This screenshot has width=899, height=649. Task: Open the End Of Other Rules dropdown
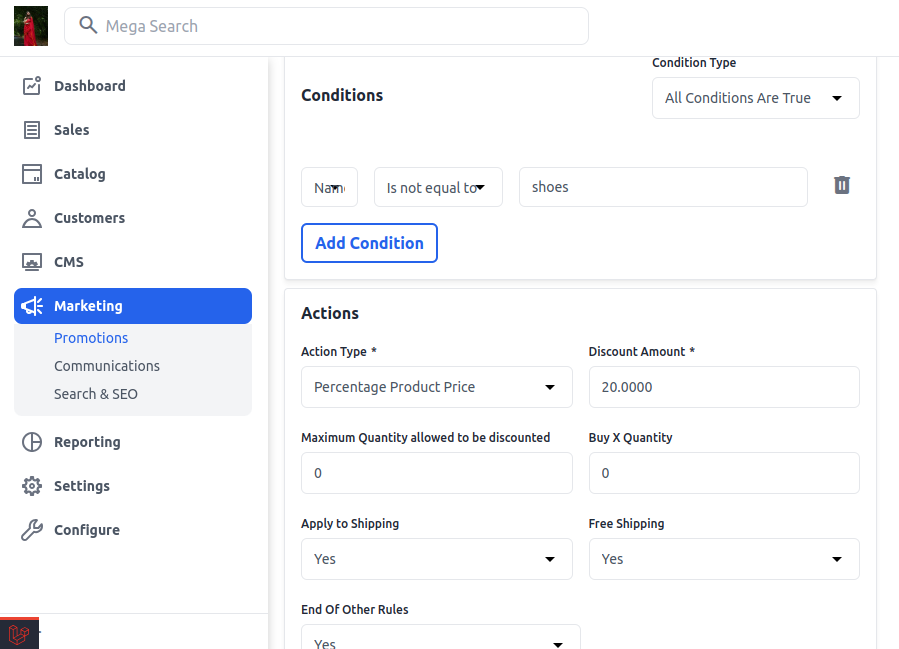click(440, 638)
